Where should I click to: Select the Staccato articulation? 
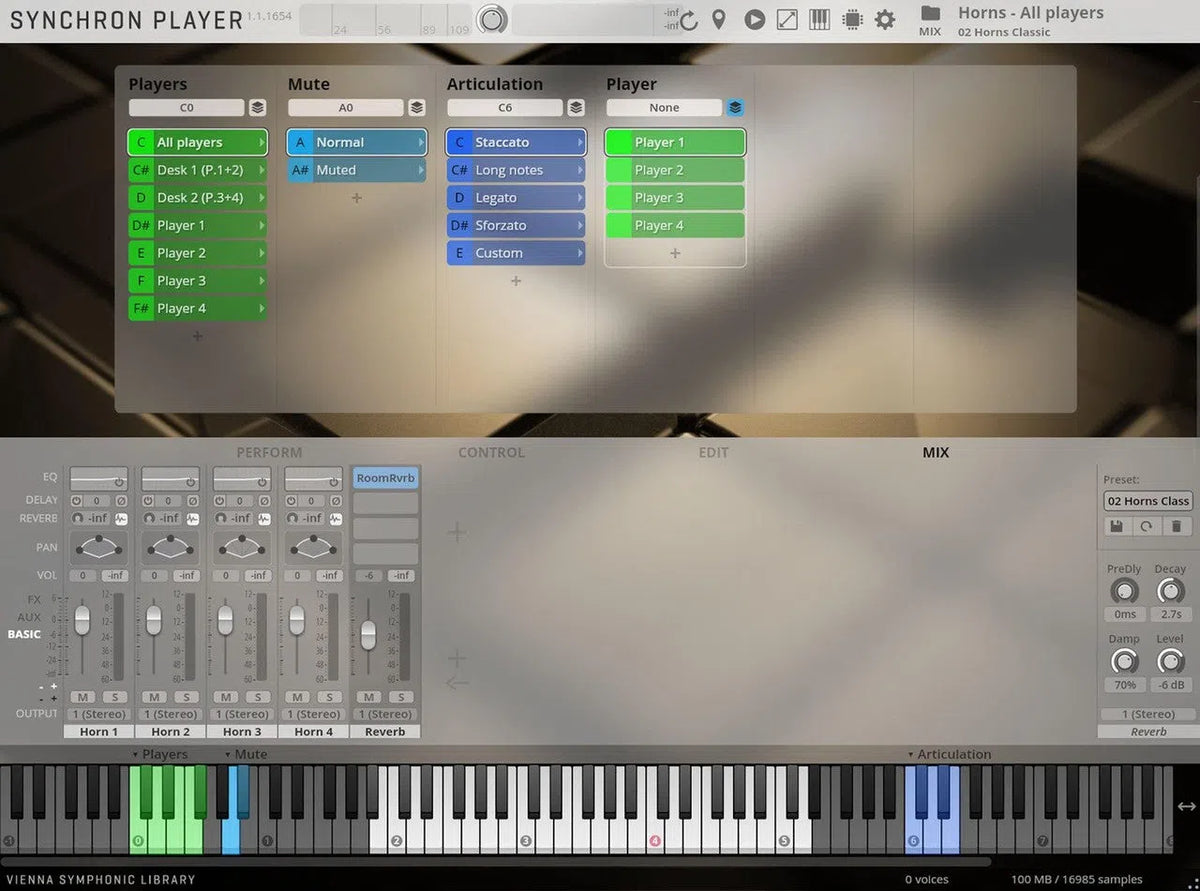515,142
